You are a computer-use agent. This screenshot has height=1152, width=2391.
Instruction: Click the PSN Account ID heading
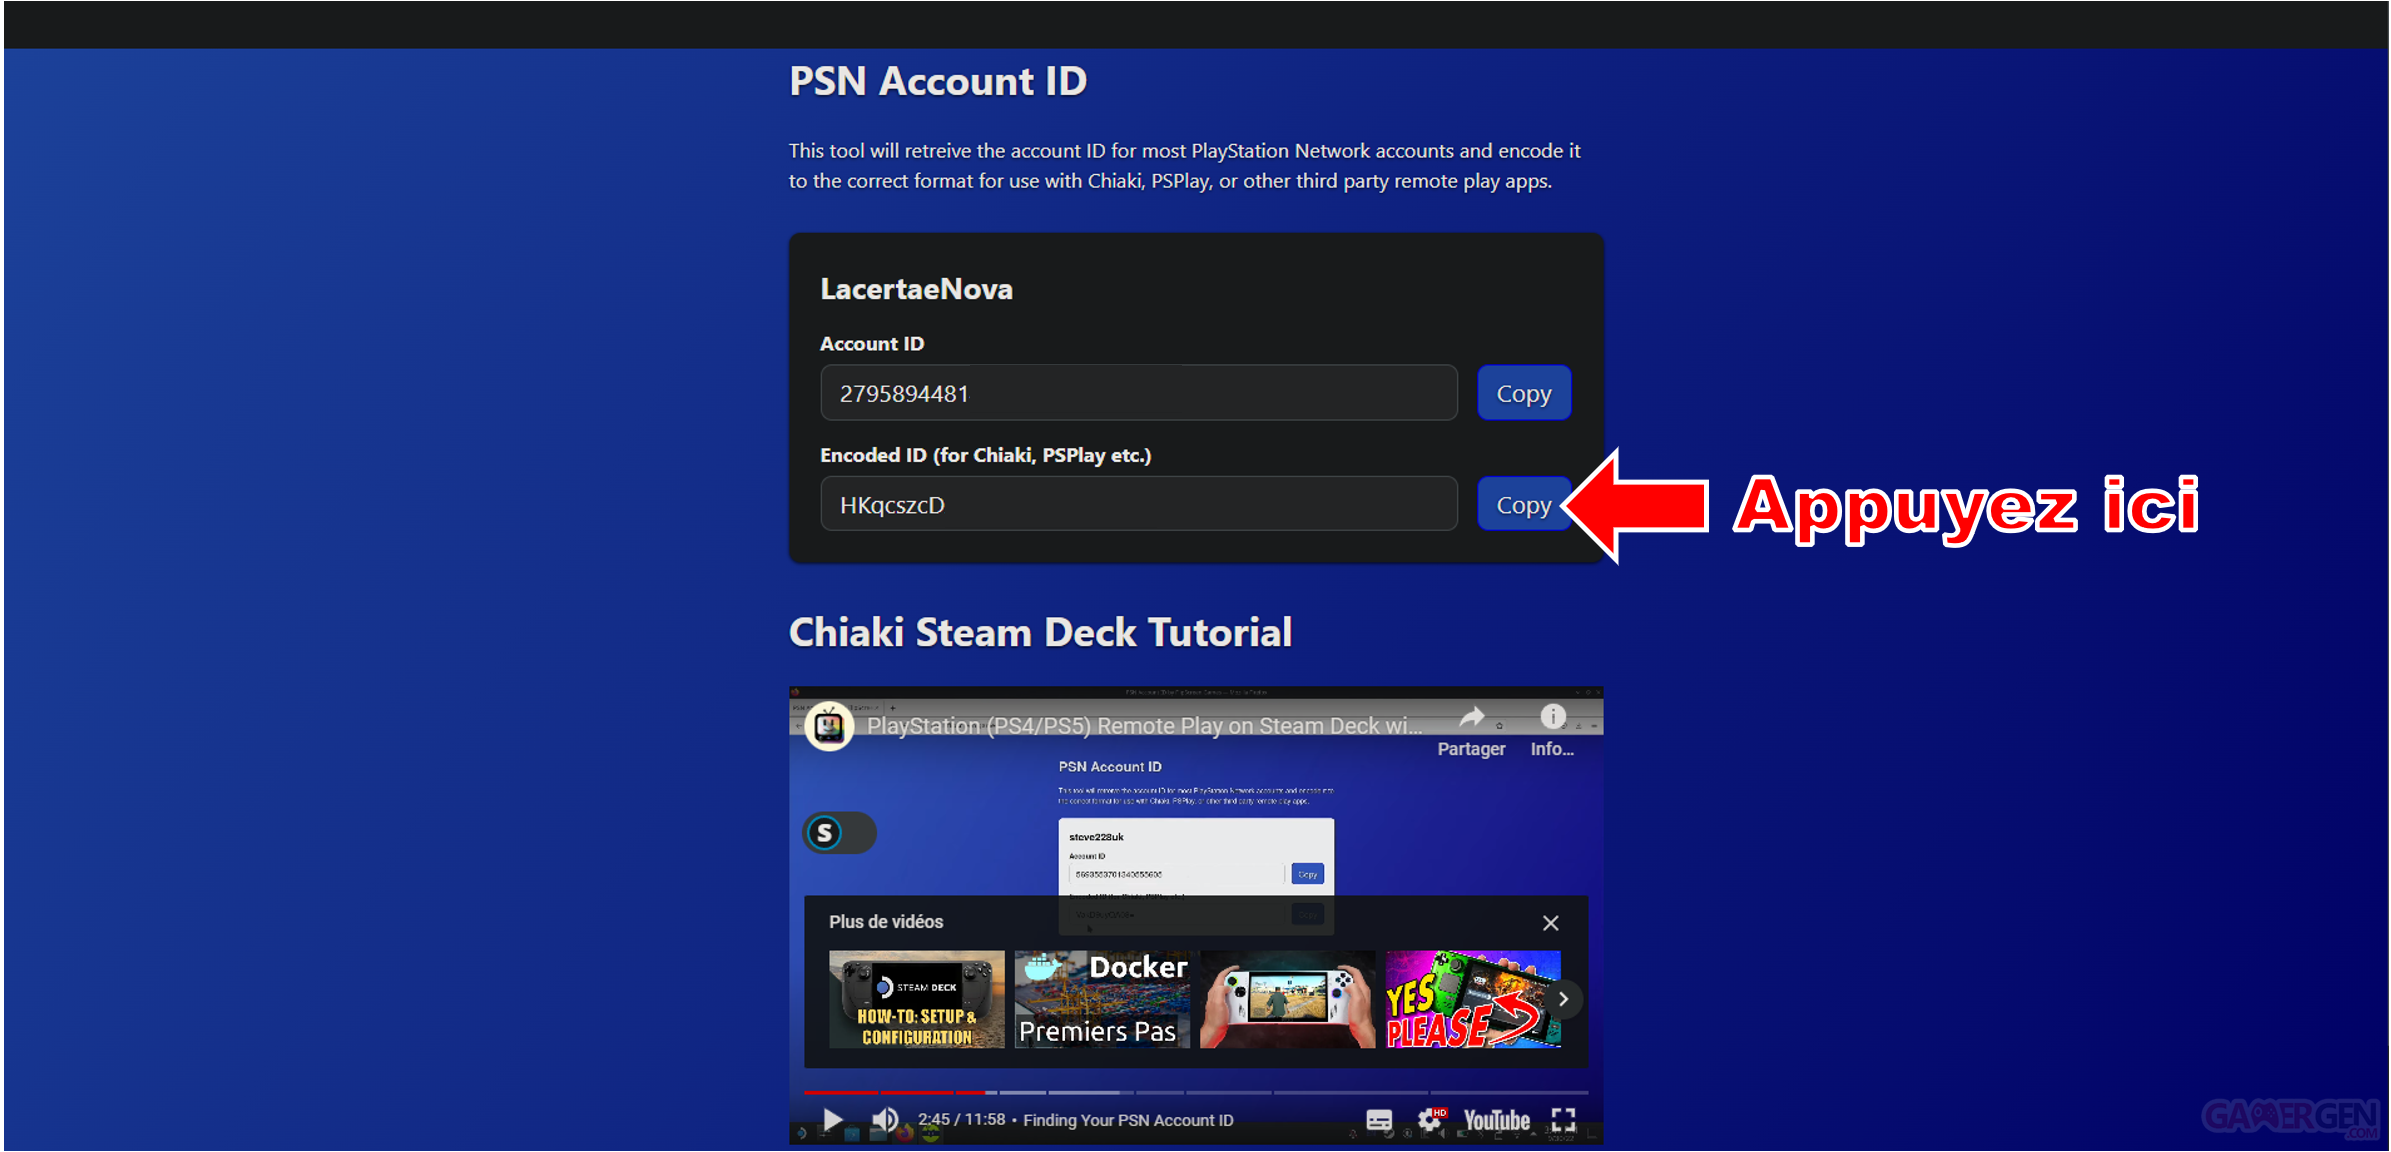coord(937,81)
